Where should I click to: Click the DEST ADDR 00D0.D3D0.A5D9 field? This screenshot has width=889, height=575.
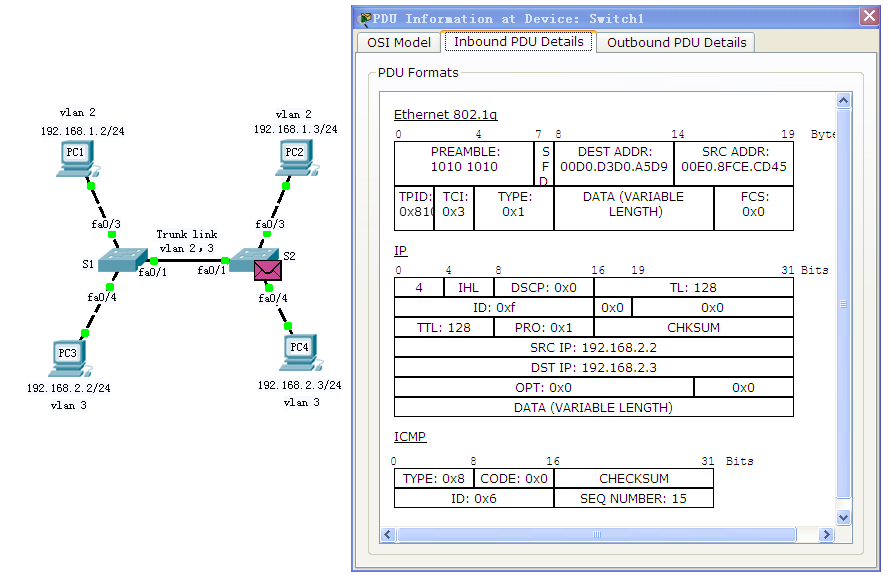click(x=614, y=163)
